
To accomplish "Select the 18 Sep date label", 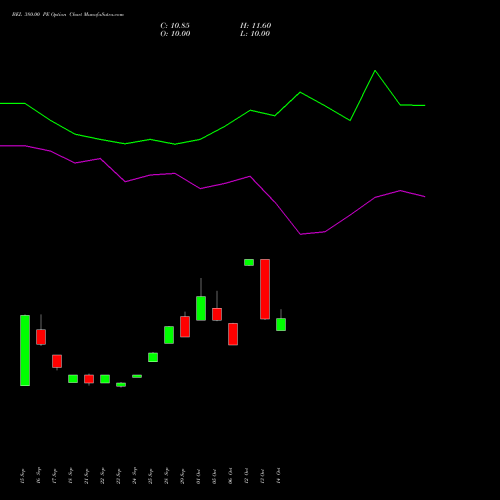I will (70, 476).
